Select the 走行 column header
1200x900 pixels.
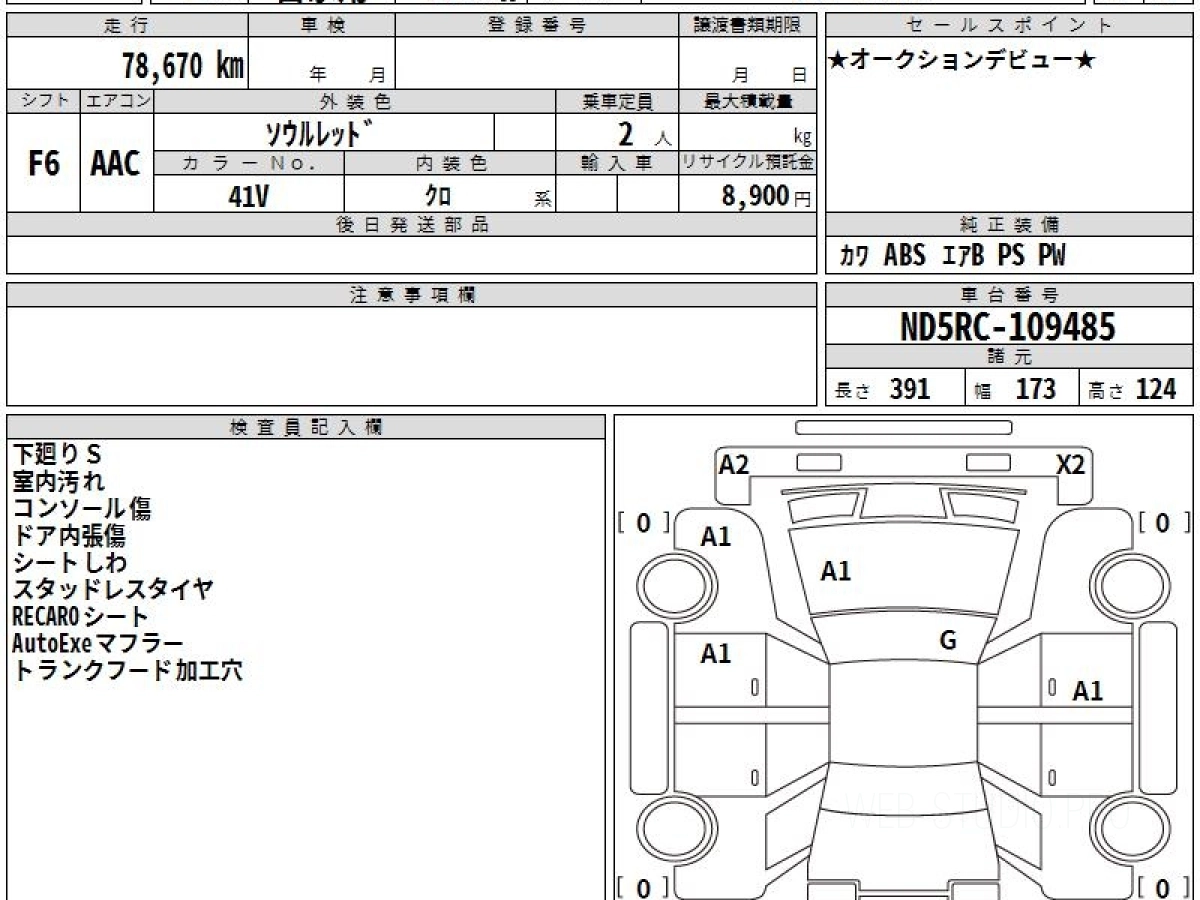[127, 26]
